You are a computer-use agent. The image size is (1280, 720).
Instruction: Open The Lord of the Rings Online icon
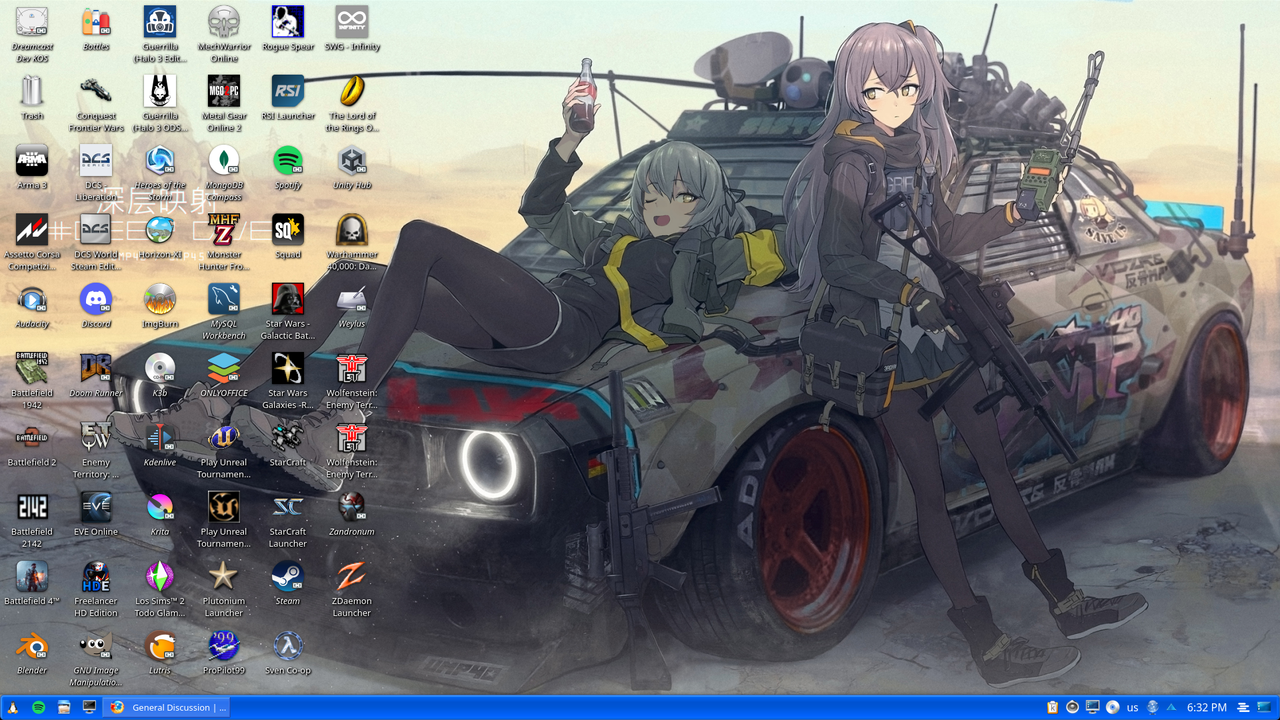coord(352,91)
